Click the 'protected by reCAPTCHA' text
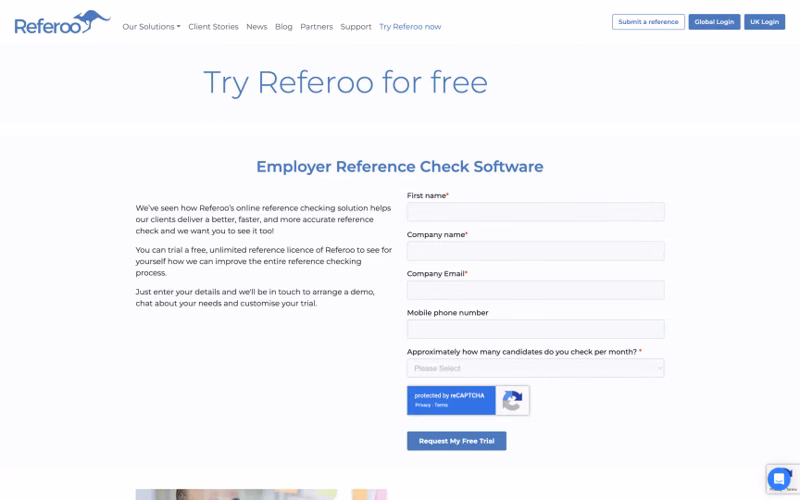800x500 pixels. point(449,395)
